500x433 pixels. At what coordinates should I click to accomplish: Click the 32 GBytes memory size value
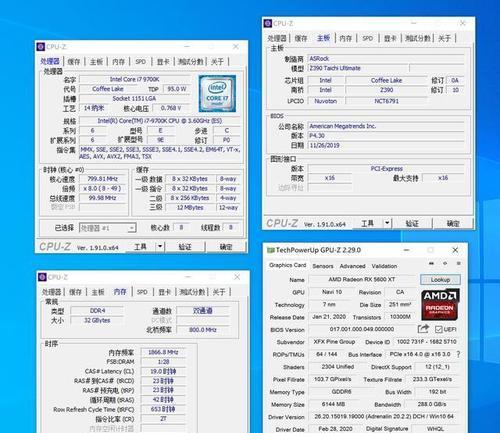pyautogui.click(x=97, y=320)
